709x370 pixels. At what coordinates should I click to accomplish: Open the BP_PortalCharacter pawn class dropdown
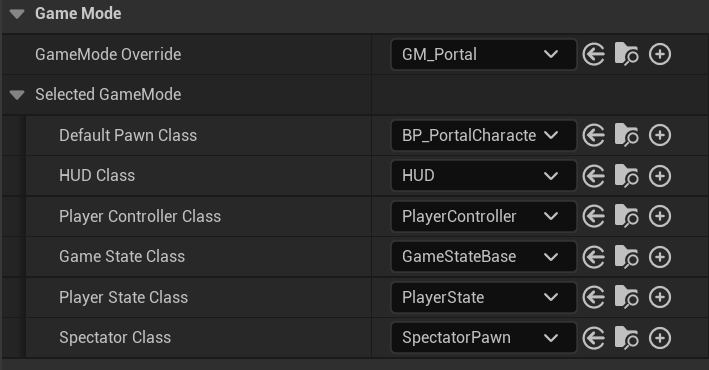tap(484, 135)
